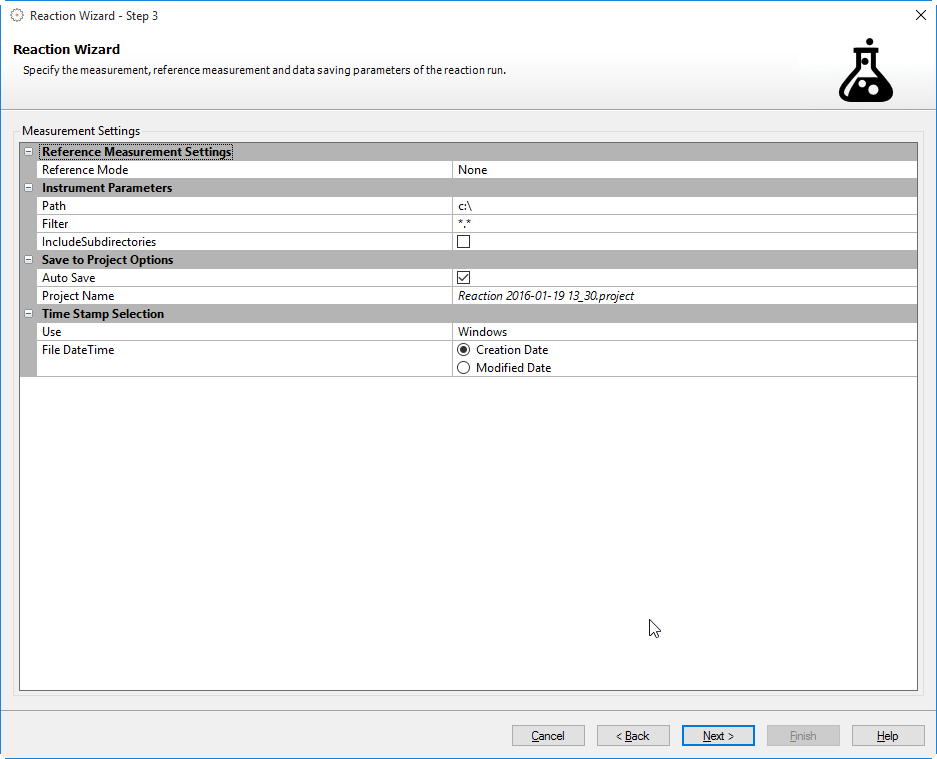Enable the IncludeSubdirectories checkbox
Image resolution: width=937 pixels, height=759 pixels.
point(463,242)
